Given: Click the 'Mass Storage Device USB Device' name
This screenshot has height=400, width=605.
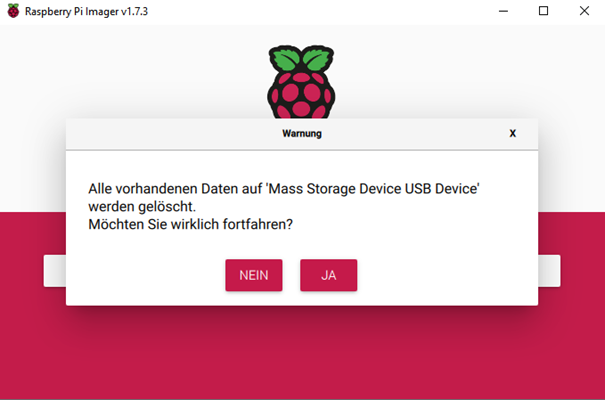Looking at the screenshot, I should point(372,189).
